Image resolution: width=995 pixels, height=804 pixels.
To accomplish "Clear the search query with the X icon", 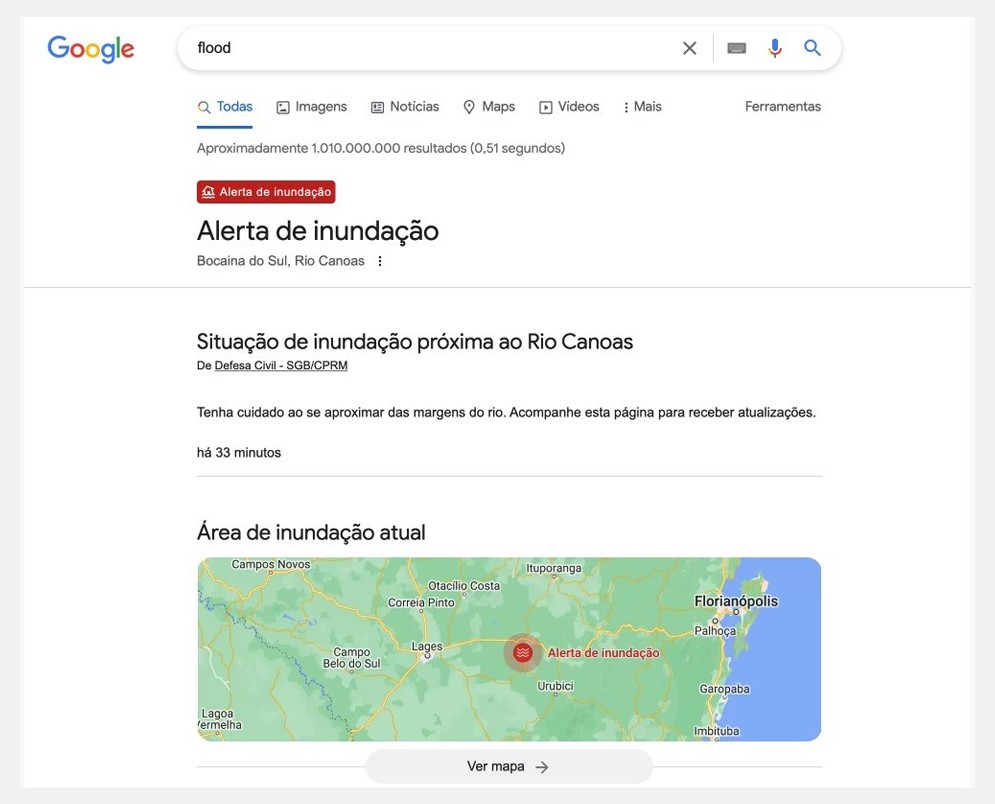I will pos(689,48).
